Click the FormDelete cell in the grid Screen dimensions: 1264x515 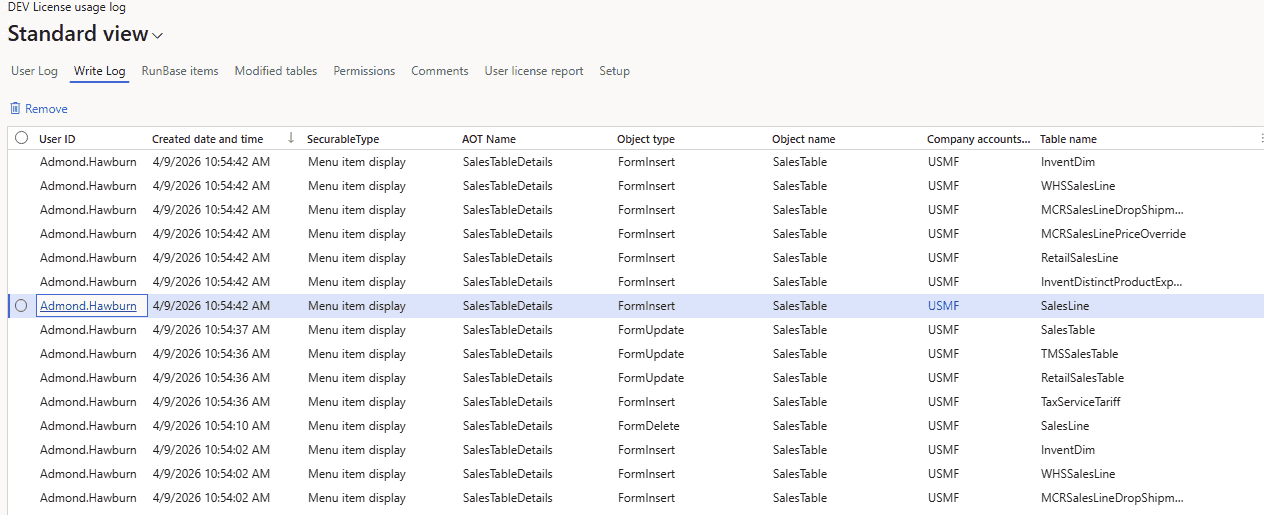point(648,426)
